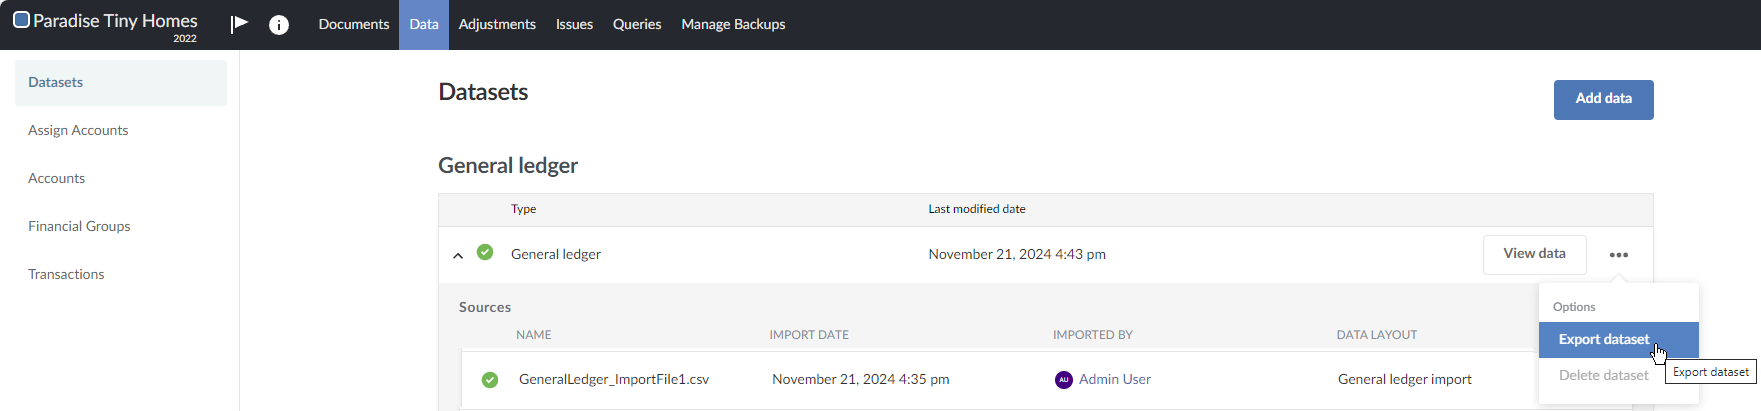Viewport: 1761px width, 411px height.
Task: Select Manage Backups in top navigation
Action: [733, 24]
